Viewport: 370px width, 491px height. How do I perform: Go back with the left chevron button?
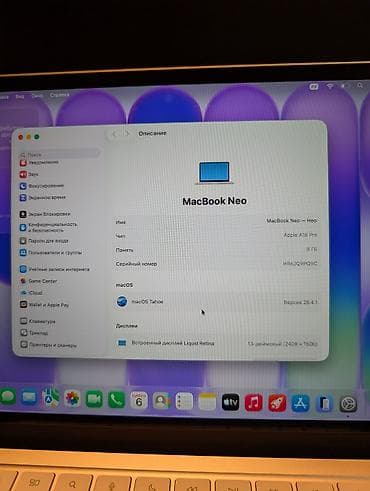pyautogui.click(x=114, y=134)
